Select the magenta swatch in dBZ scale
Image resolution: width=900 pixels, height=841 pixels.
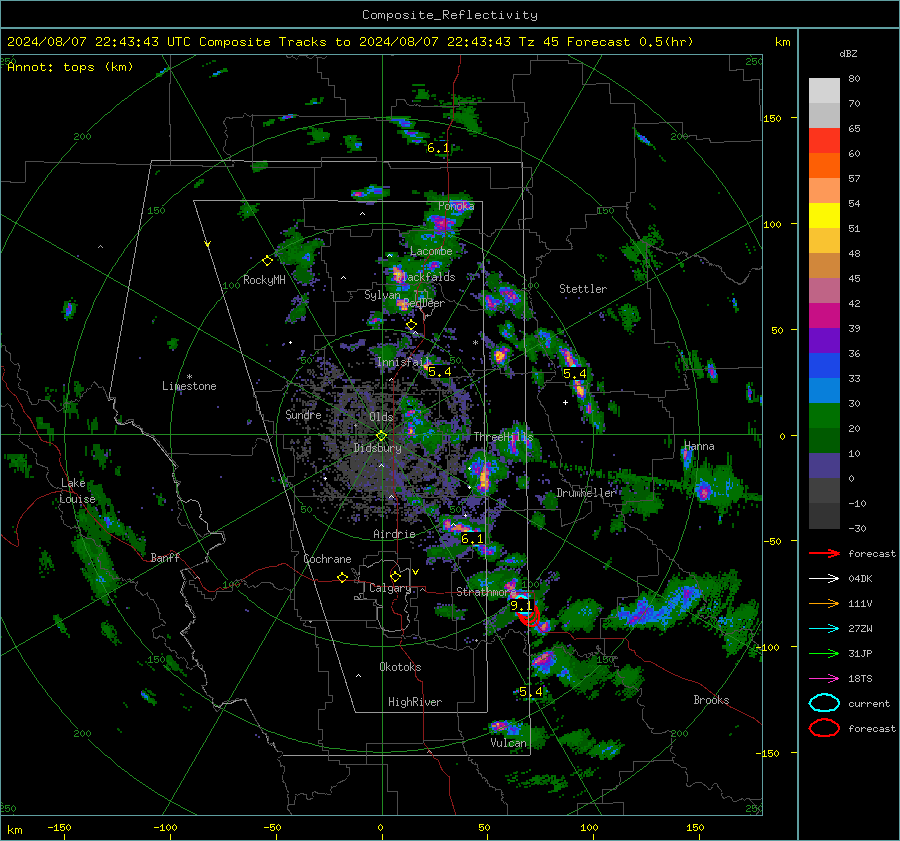click(x=824, y=316)
